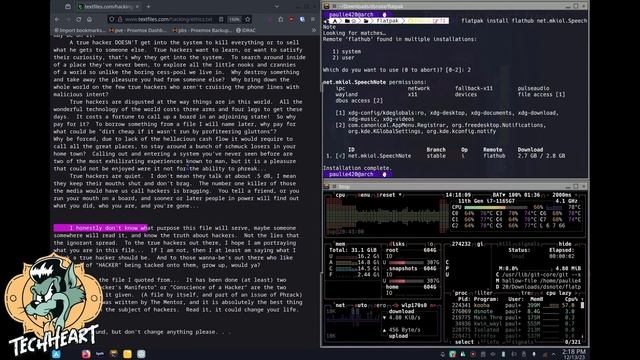Reset the 150% zoom level badge
Screen dimensions: 640x360
(234, 19)
